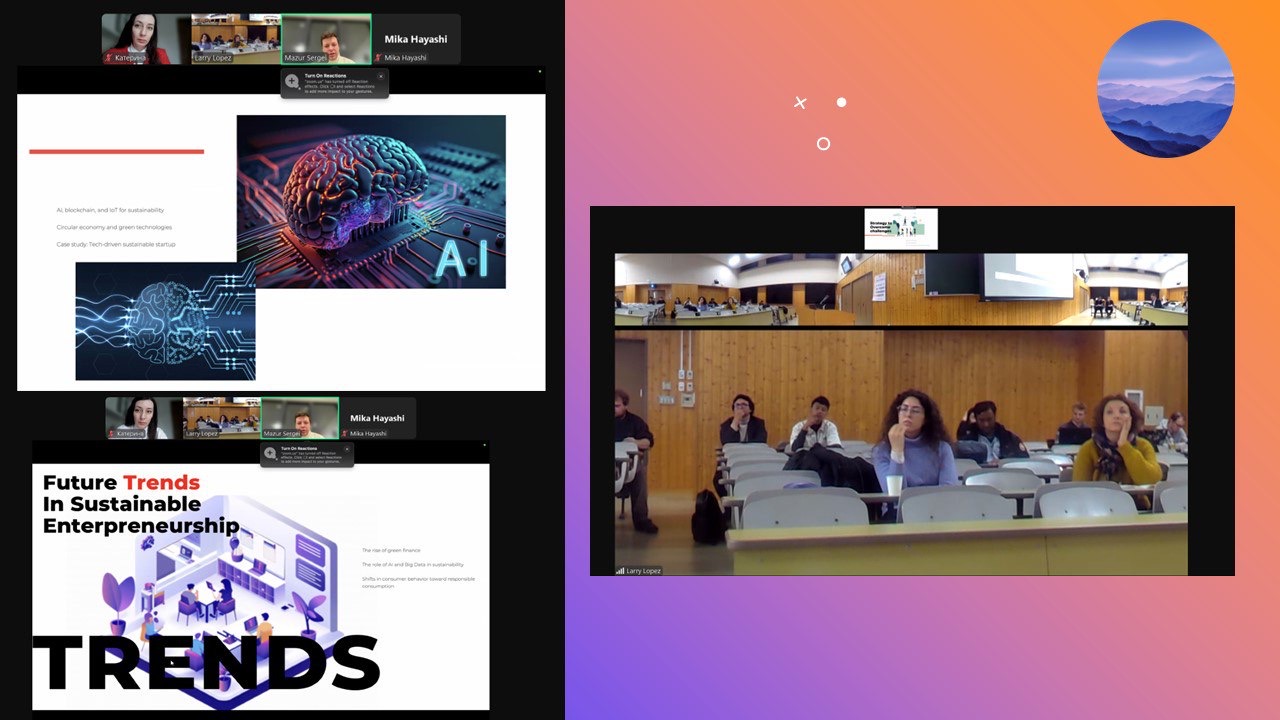The image size is (1280, 720).
Task: Click the panoramic classroom view strip
Action: tap(901, 289)
